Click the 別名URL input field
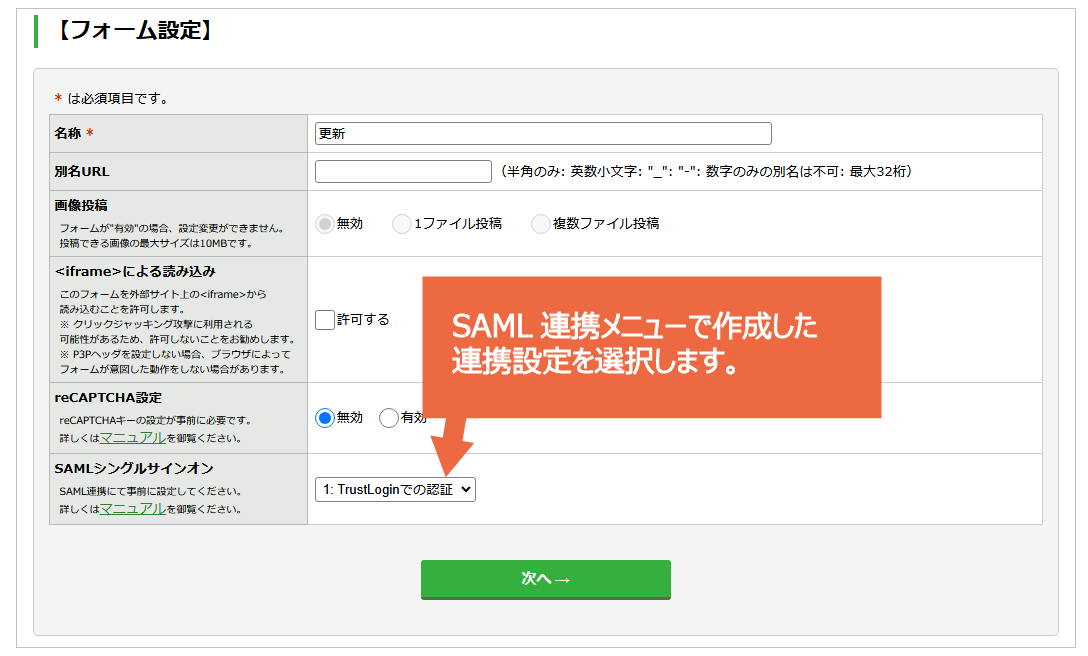The width and height of the screenshot is (1088, 656). (403, 171)
